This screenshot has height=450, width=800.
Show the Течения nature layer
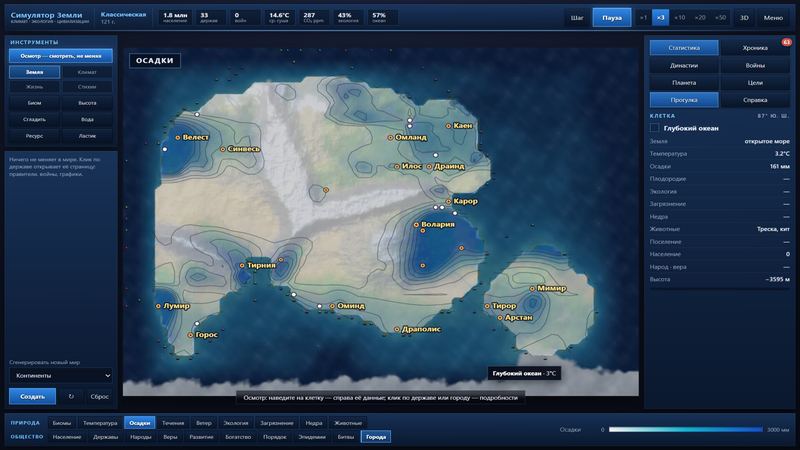[173, 423]
